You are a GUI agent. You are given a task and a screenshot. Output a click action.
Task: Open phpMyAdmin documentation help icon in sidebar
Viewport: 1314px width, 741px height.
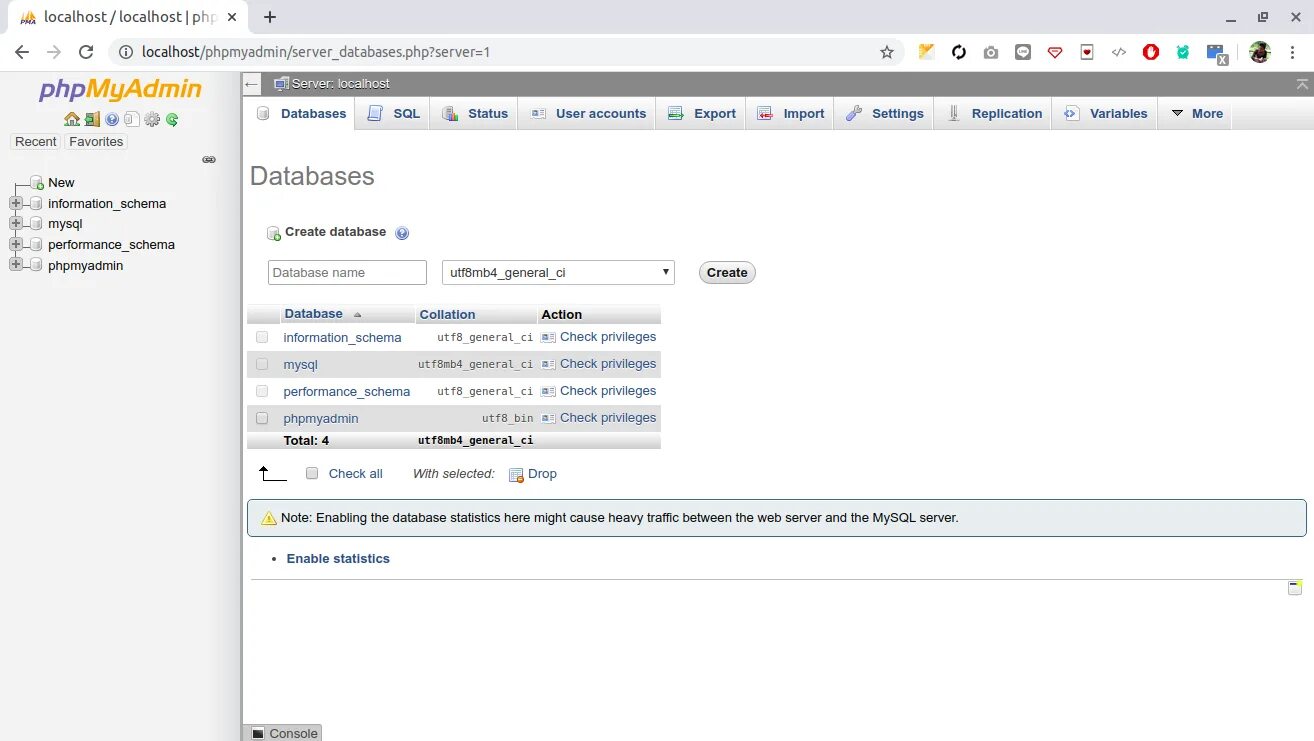pyautogui.click(x=112, y=119)
